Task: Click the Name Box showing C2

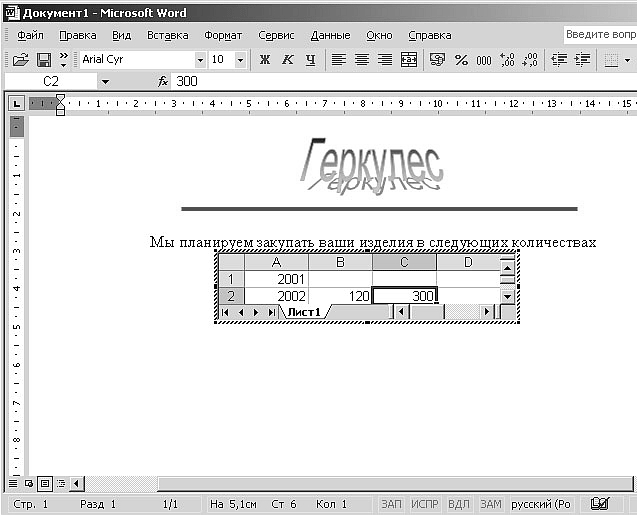Action: (x=51, y=82)
